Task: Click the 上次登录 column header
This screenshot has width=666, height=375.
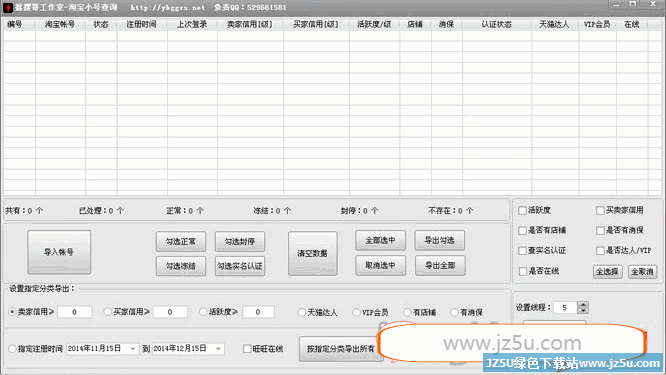Action: (x=192, y=24)
